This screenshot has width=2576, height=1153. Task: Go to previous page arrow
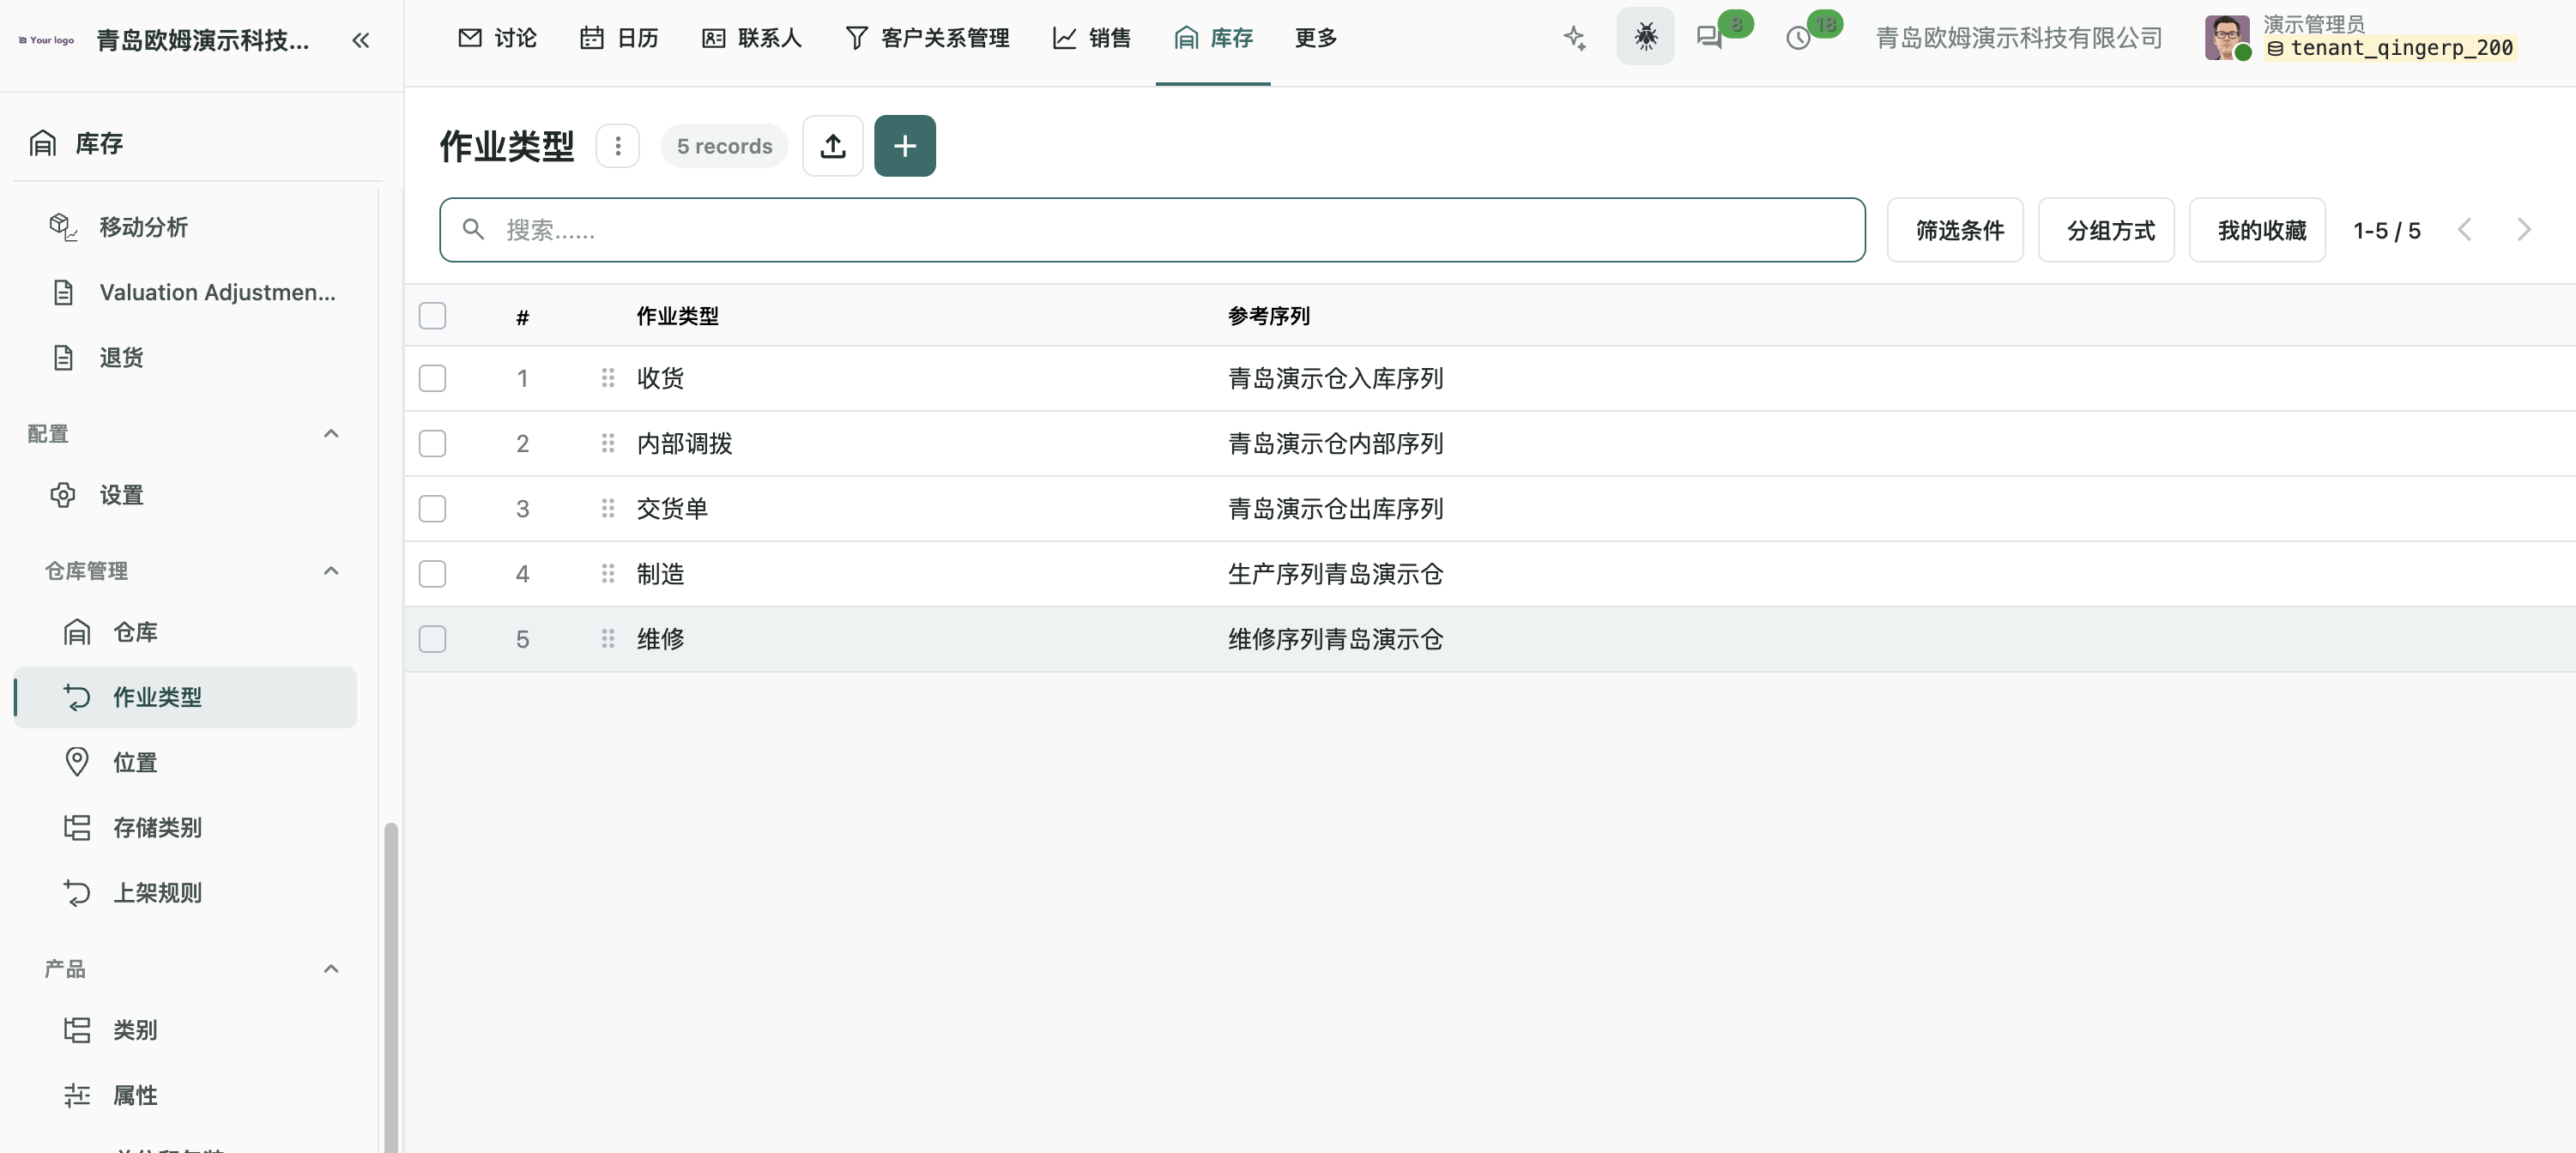click(2465, 230)
